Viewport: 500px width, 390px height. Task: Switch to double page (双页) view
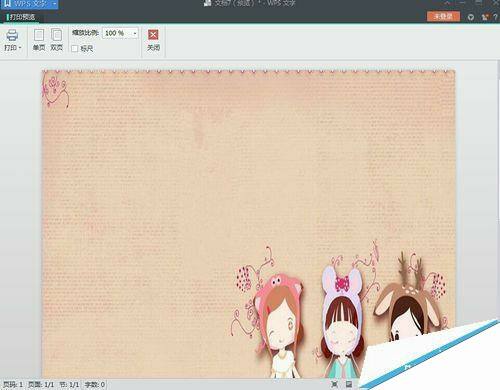tap(56, 40)
